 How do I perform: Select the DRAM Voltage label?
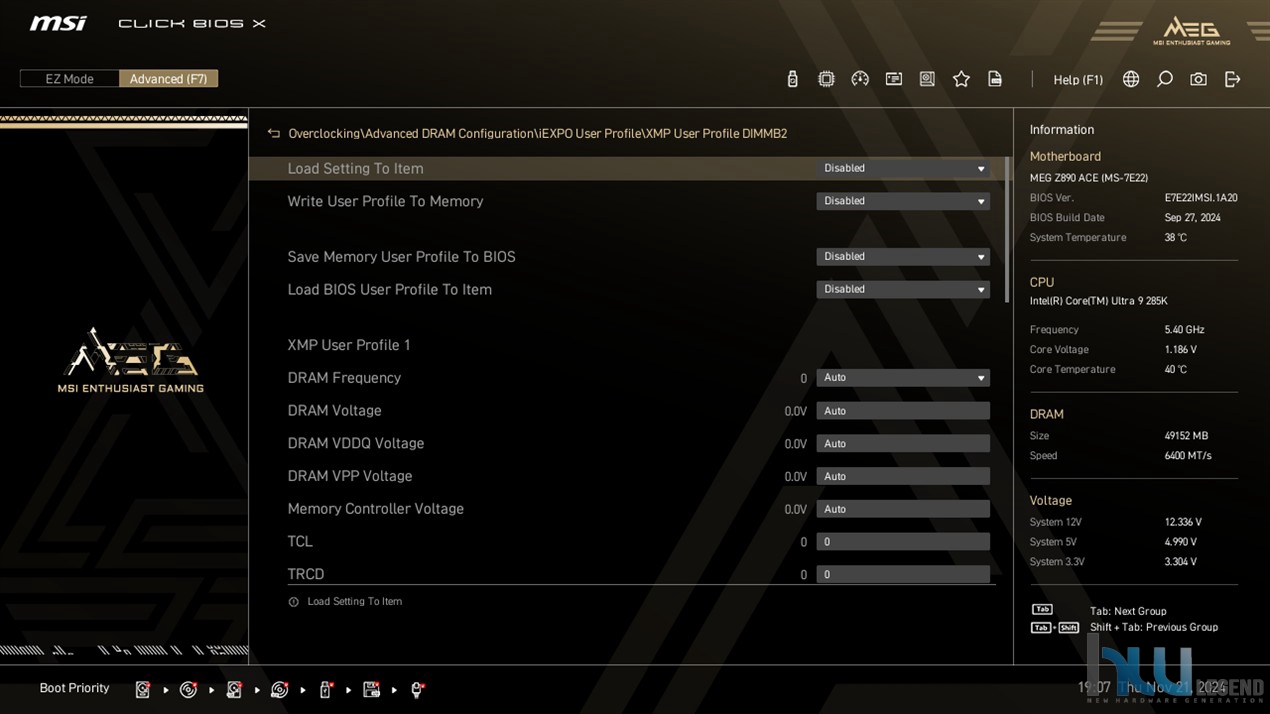334,411
